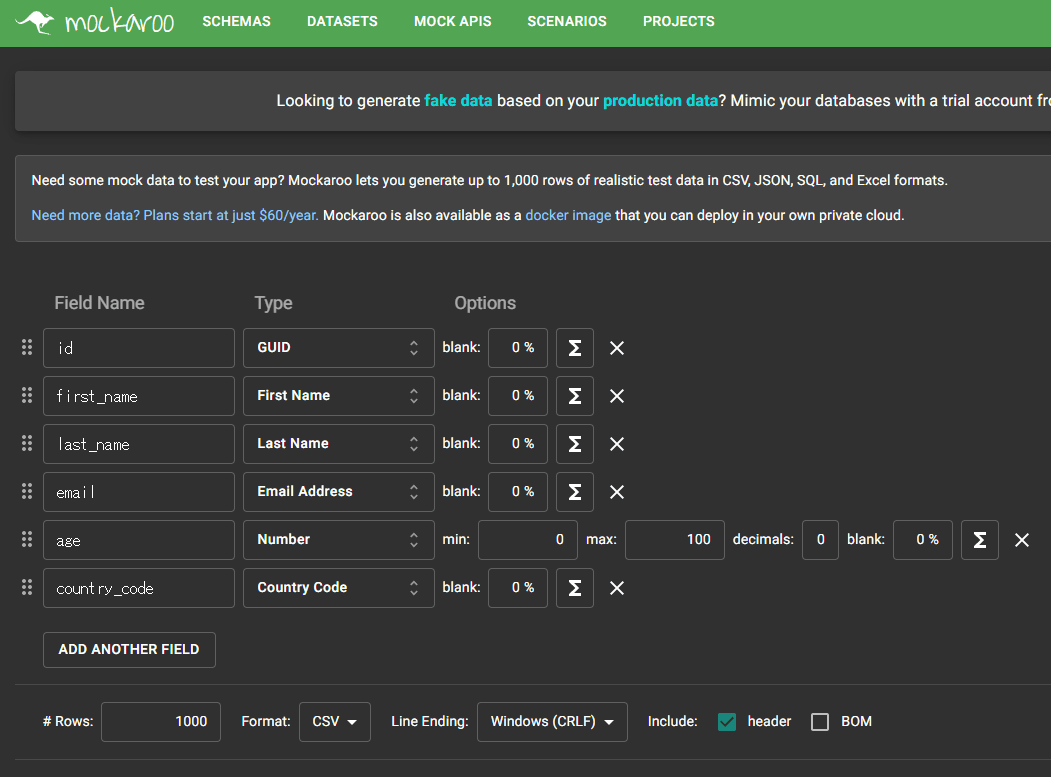
Task: Remove the id field with X
Action: coord(617,348)
